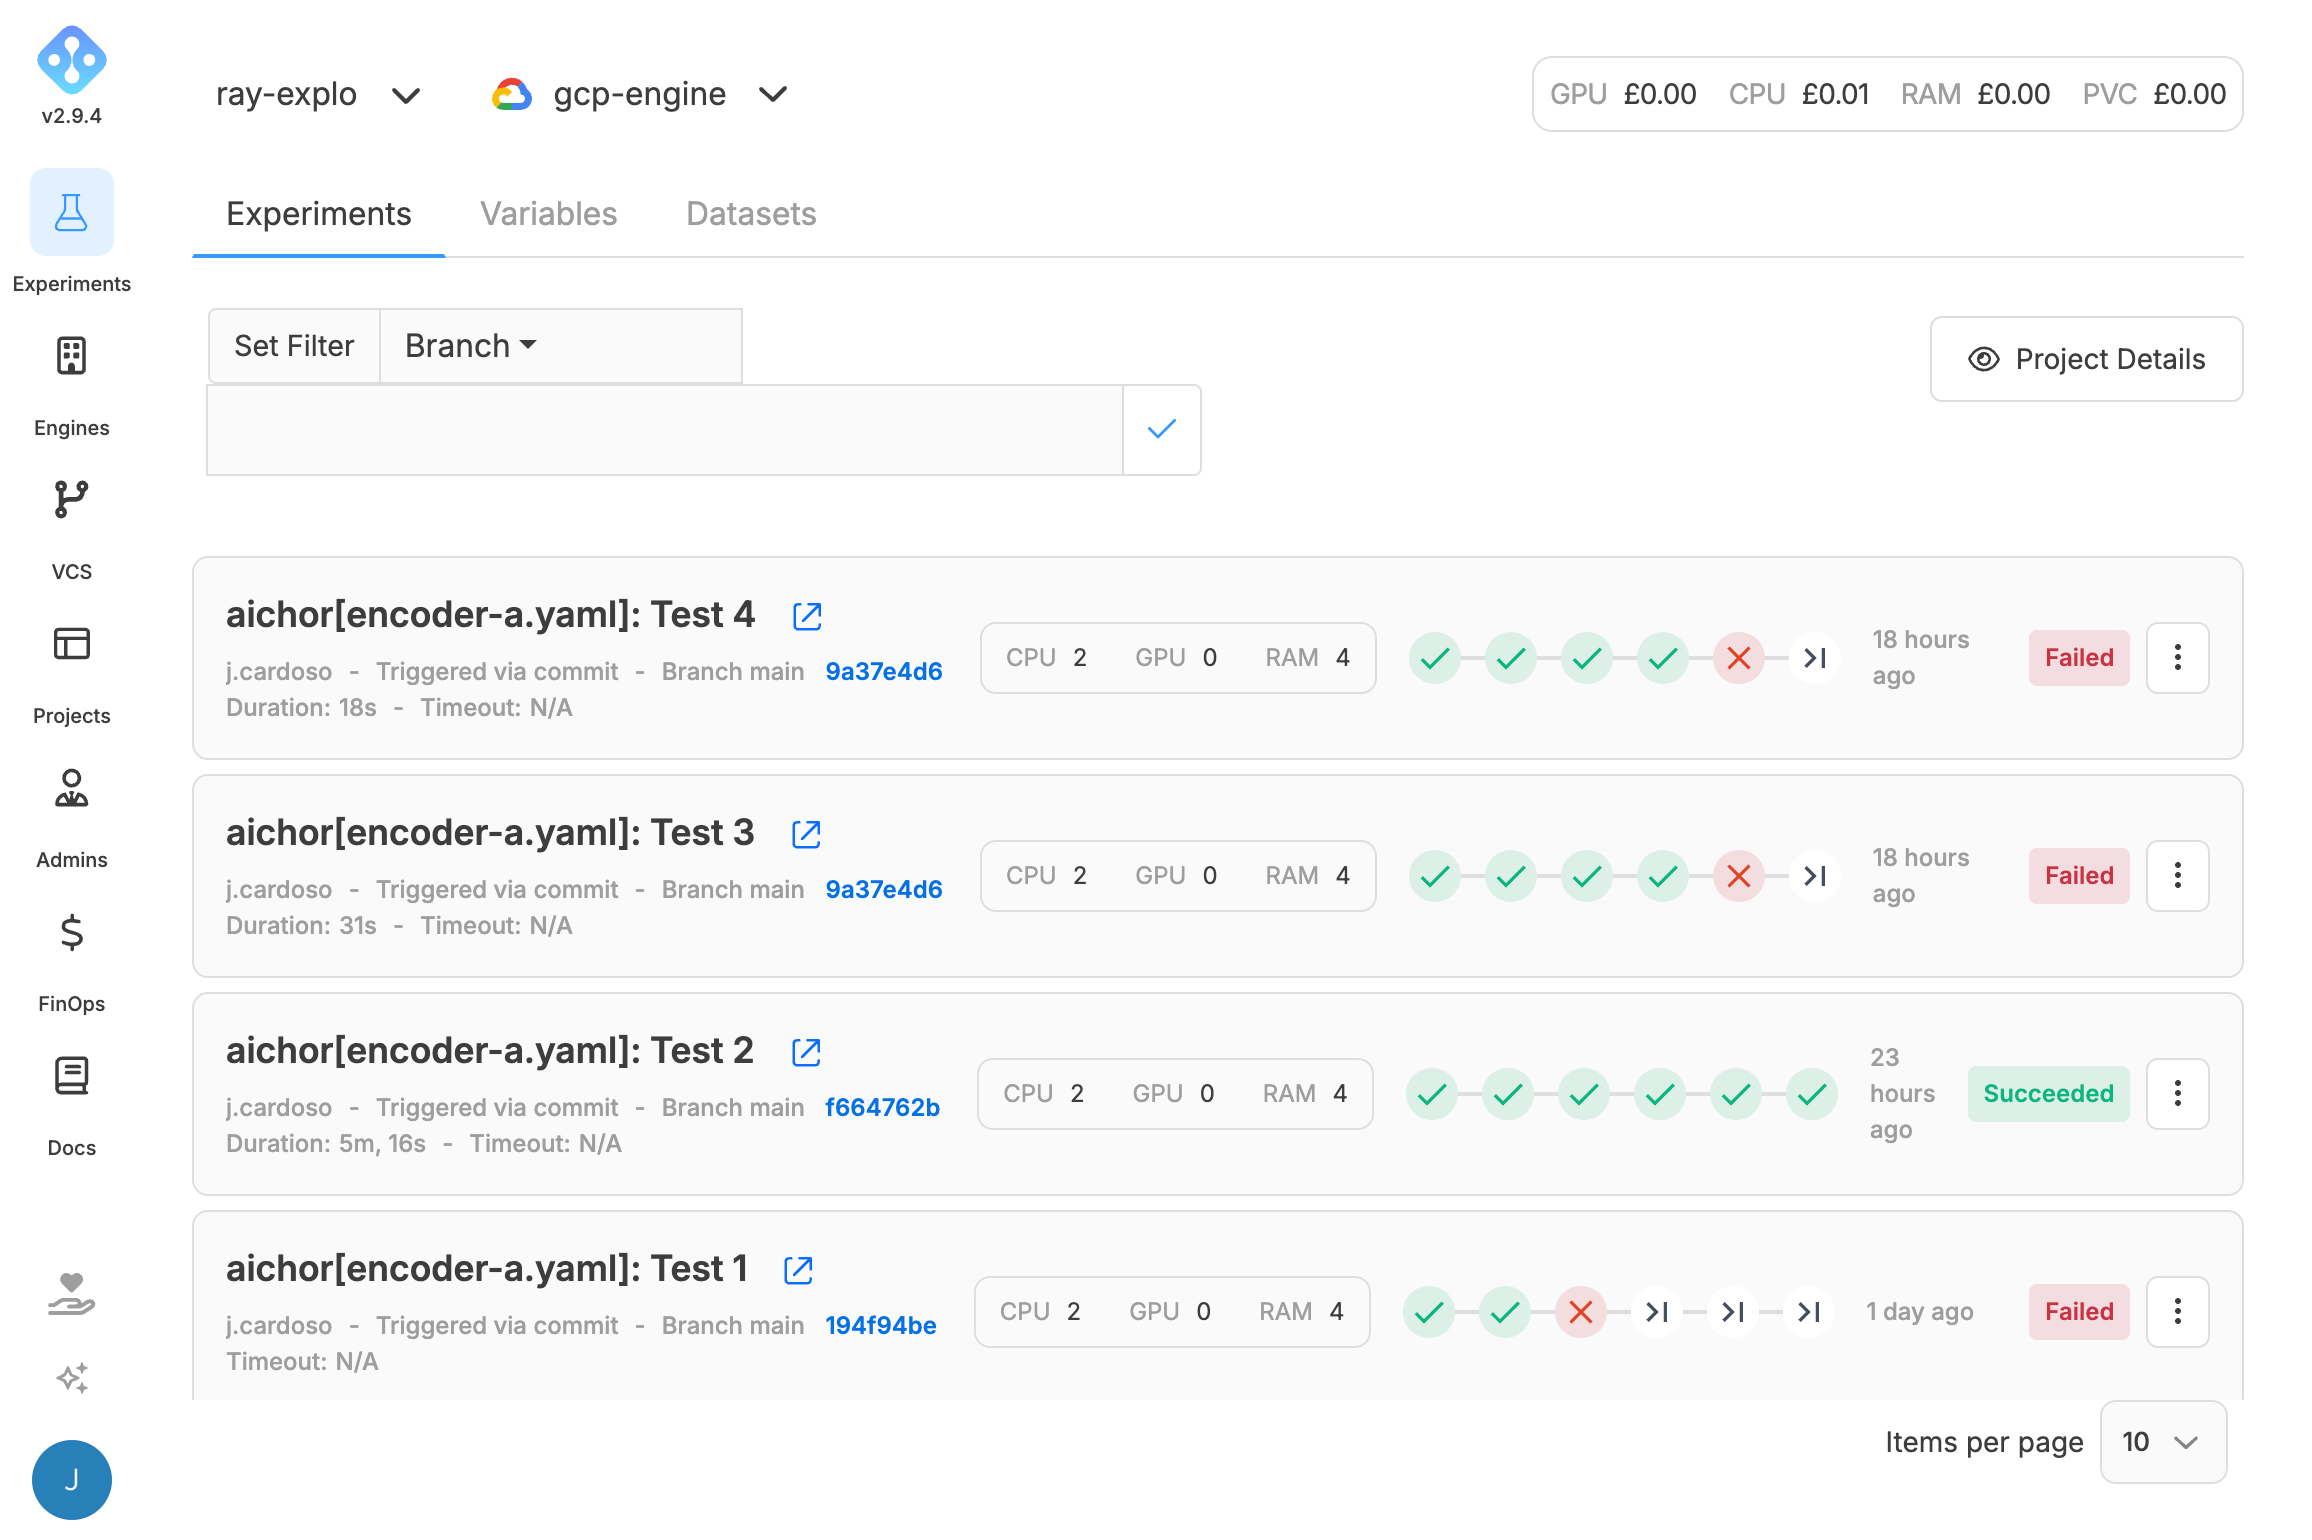Click the heart-in-hand support icon
2312x1540 pixels.
point(71,1294)
